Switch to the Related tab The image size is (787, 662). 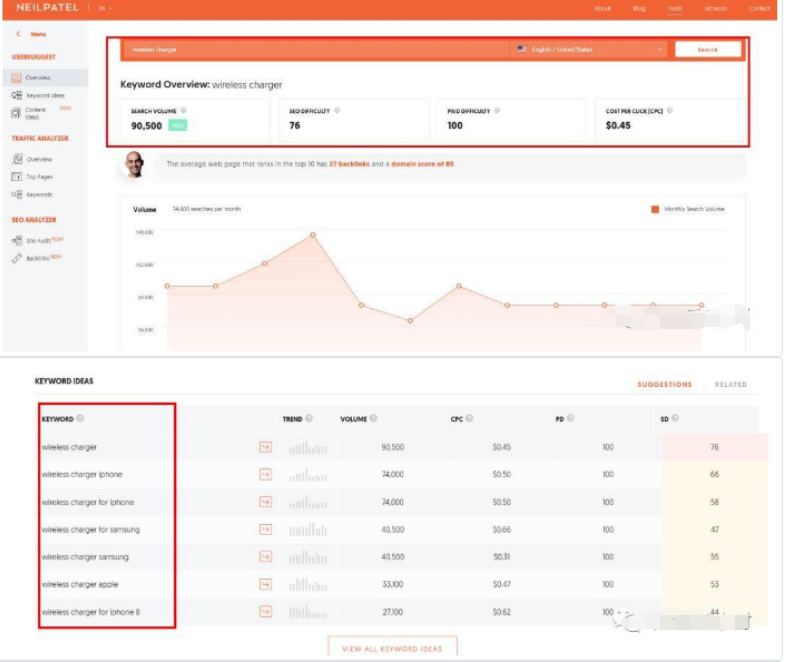pyautogui.click(x=730, y=384)
